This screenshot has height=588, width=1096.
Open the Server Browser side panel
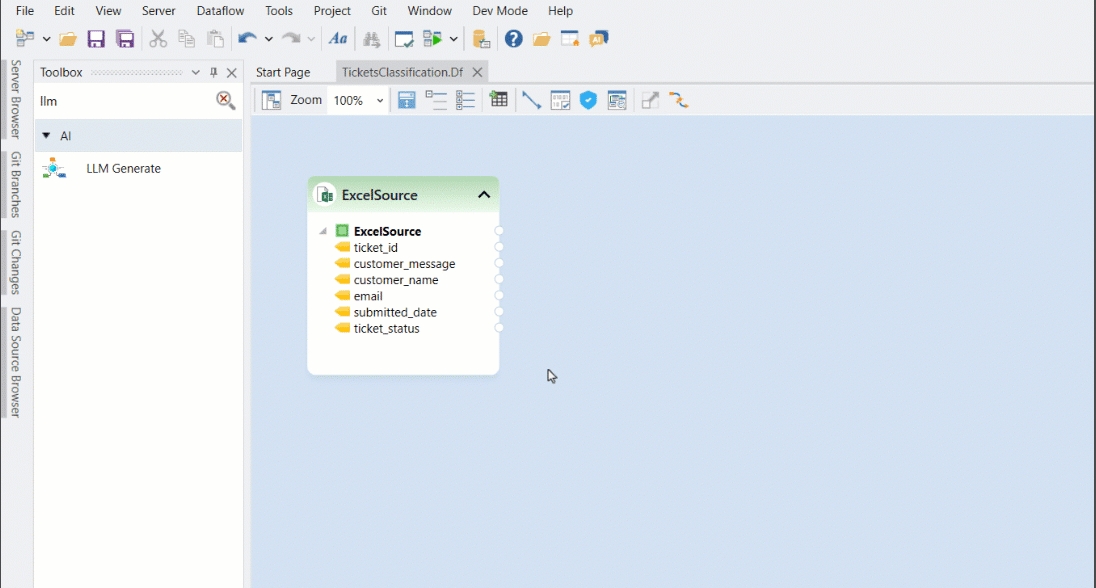[15, 99]
